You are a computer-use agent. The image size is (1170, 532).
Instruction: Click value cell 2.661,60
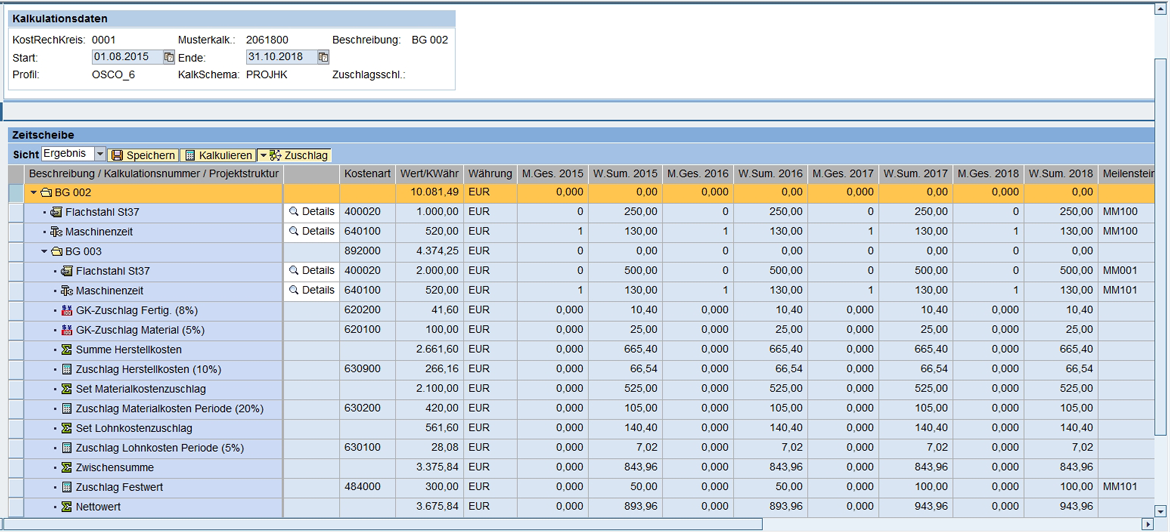click(x=429, y=350)
